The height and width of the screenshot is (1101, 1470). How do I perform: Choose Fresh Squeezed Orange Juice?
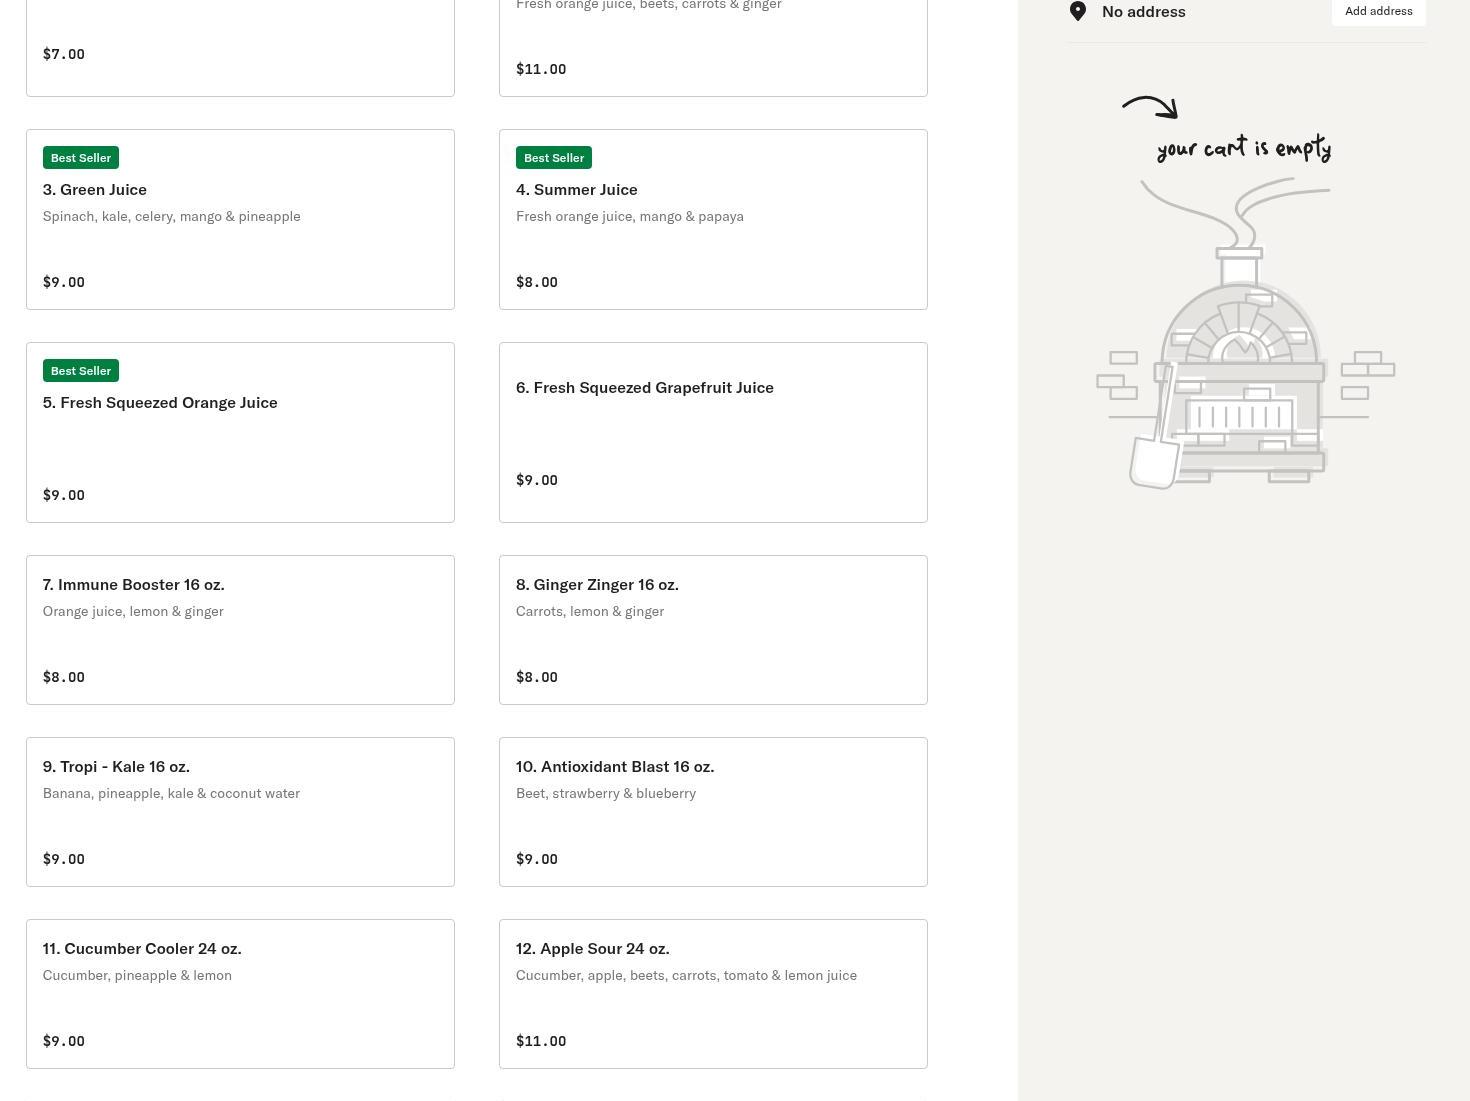[x=240, y=433]
